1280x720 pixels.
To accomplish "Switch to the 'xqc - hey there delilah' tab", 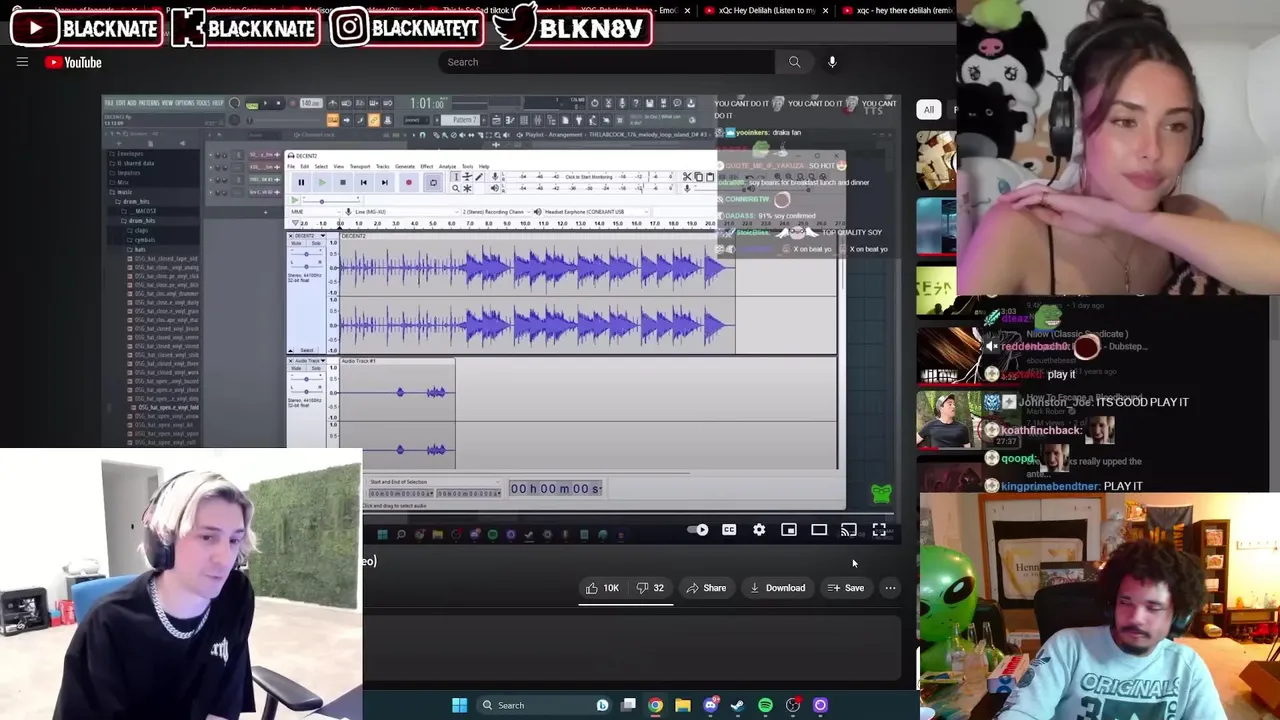I will pos(896,10).
